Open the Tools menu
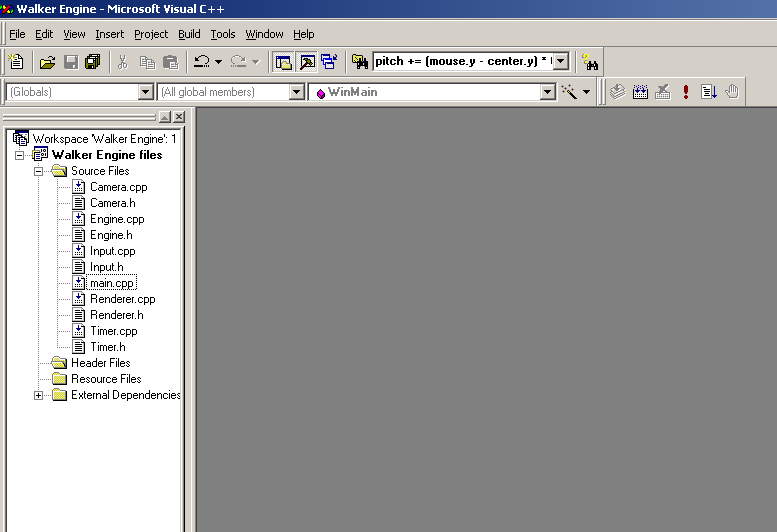The height and width of the screenshot is (532, 777). (223, 34)
